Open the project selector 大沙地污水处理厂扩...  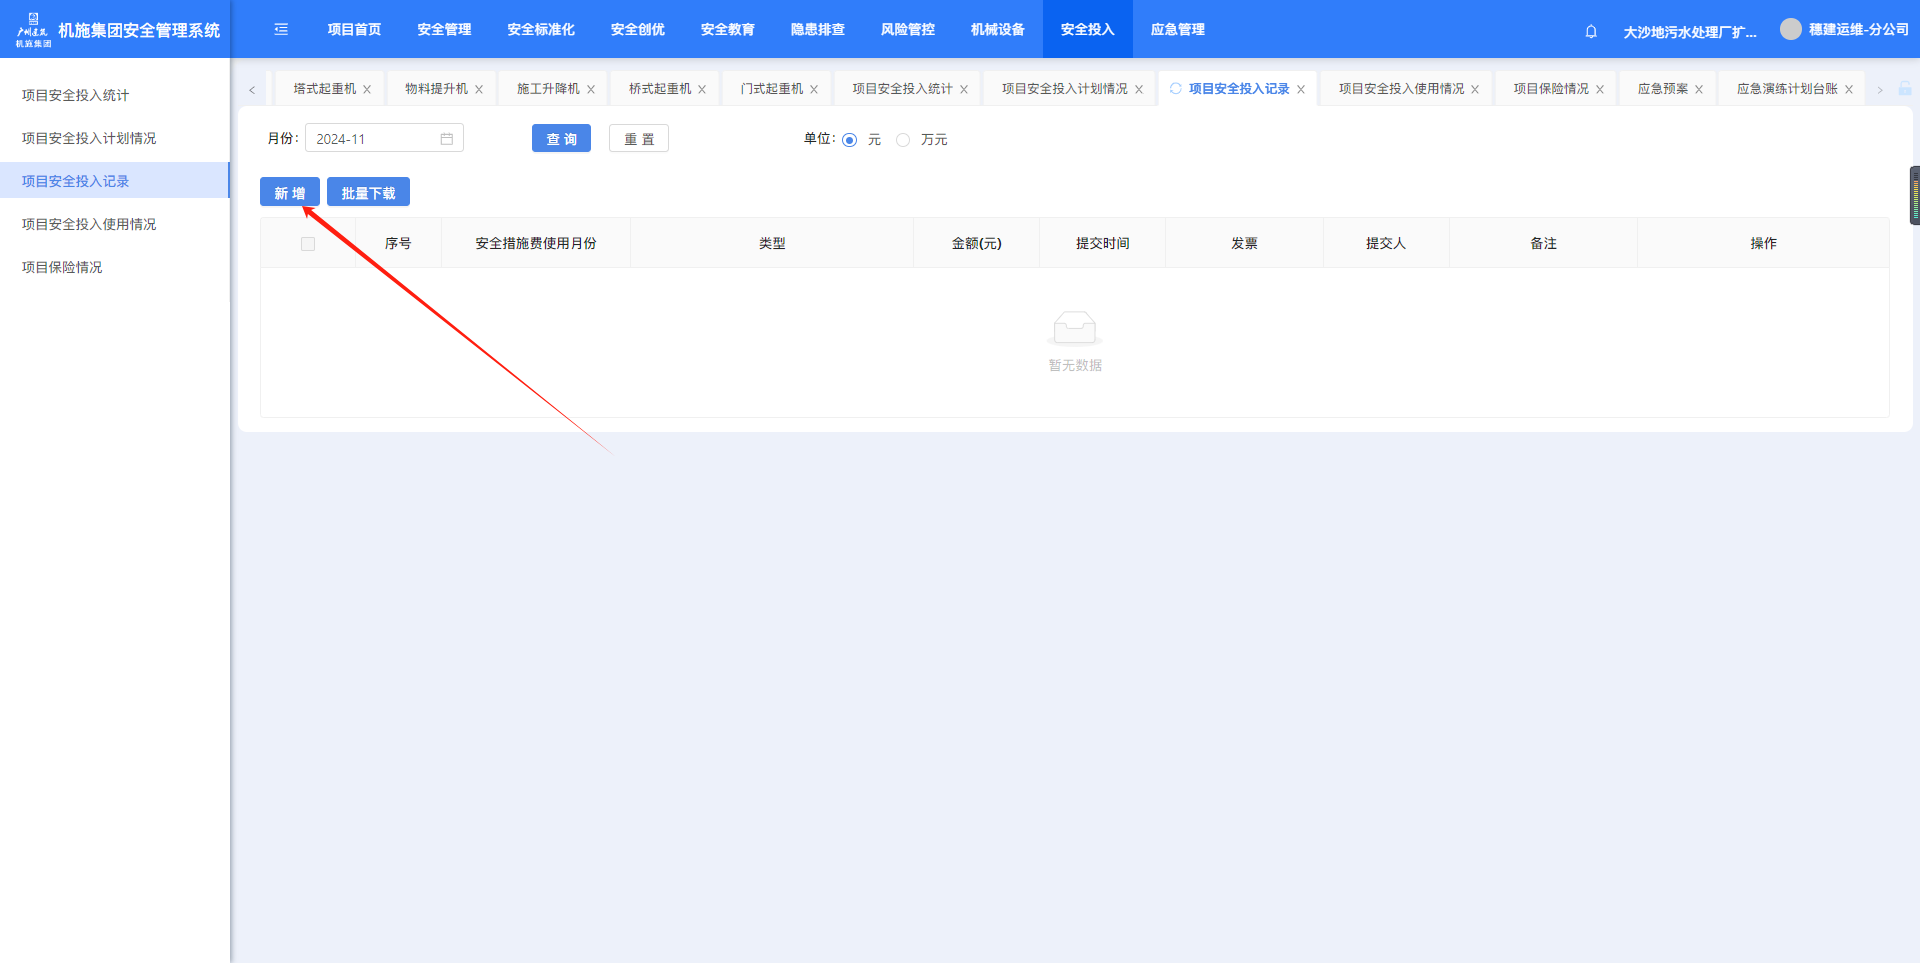click(1689, 32)
